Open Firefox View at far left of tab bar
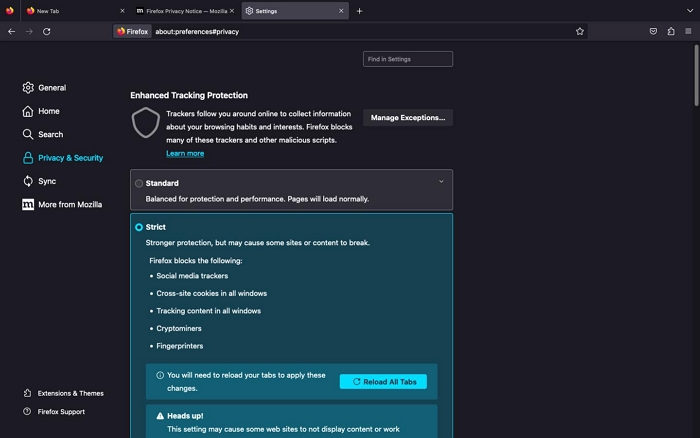Viewport: 700px width, 438px height. [x=10, y=11]
